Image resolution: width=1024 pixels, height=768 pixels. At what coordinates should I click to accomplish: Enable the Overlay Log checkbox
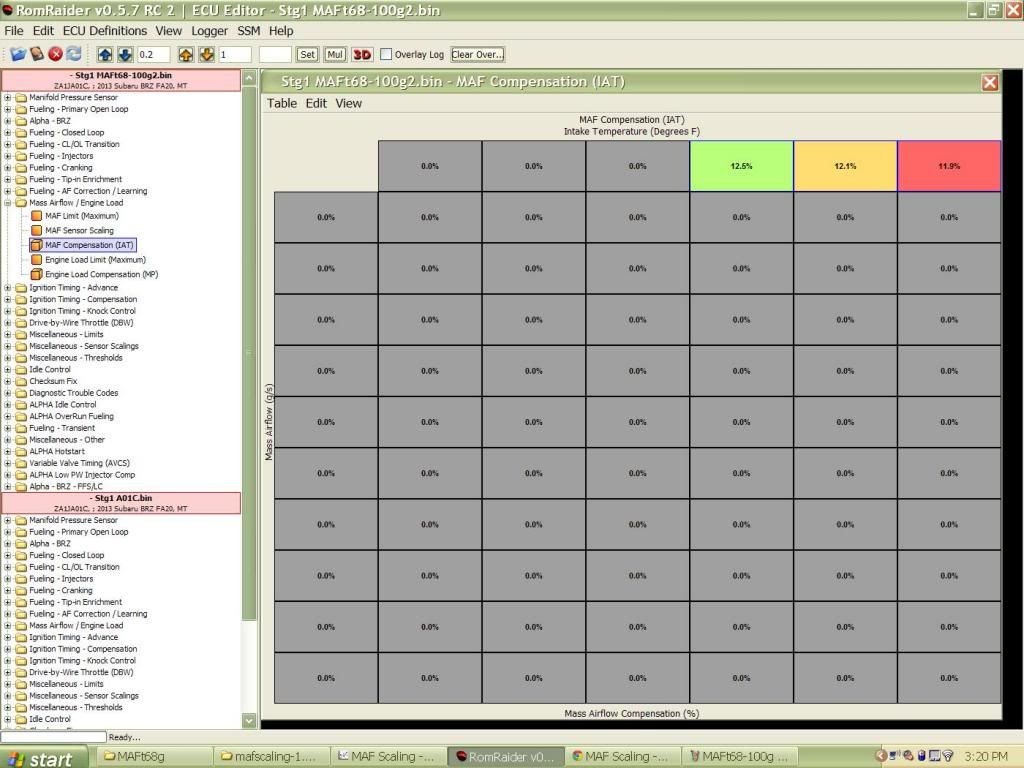(x=386, y=54)
